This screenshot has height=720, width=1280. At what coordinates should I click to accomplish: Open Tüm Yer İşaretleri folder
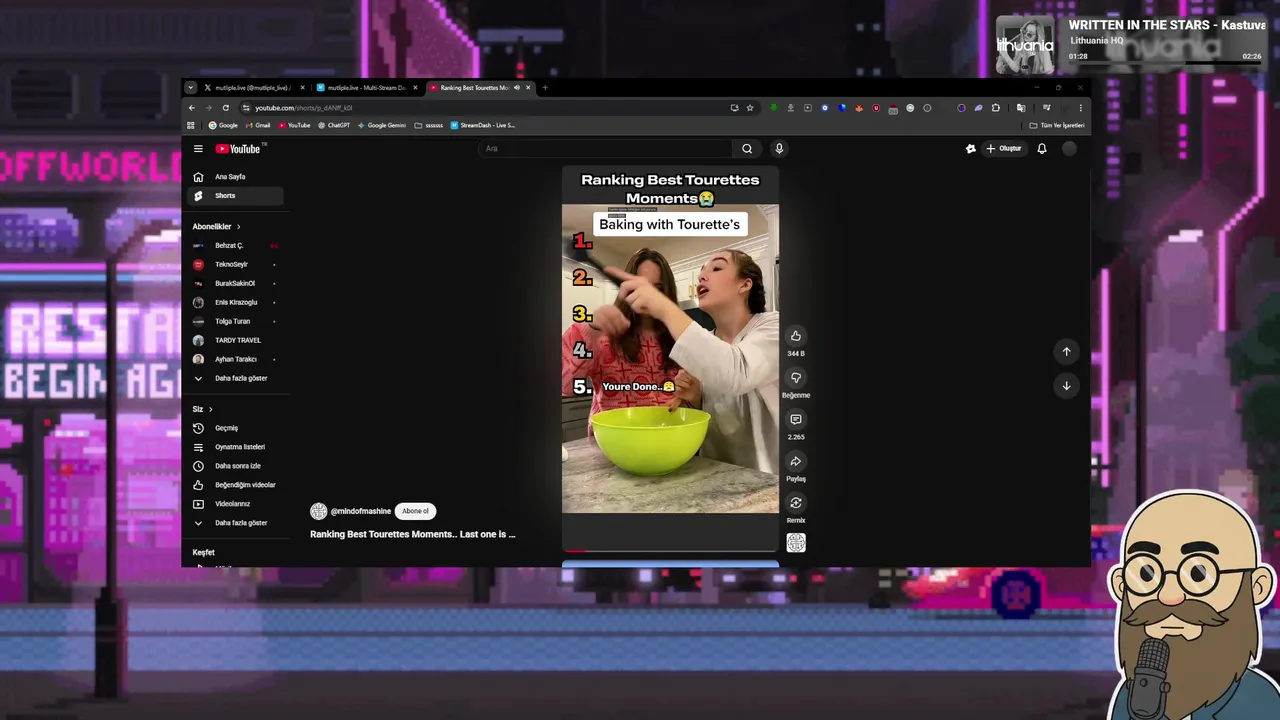coord(1057,126)
